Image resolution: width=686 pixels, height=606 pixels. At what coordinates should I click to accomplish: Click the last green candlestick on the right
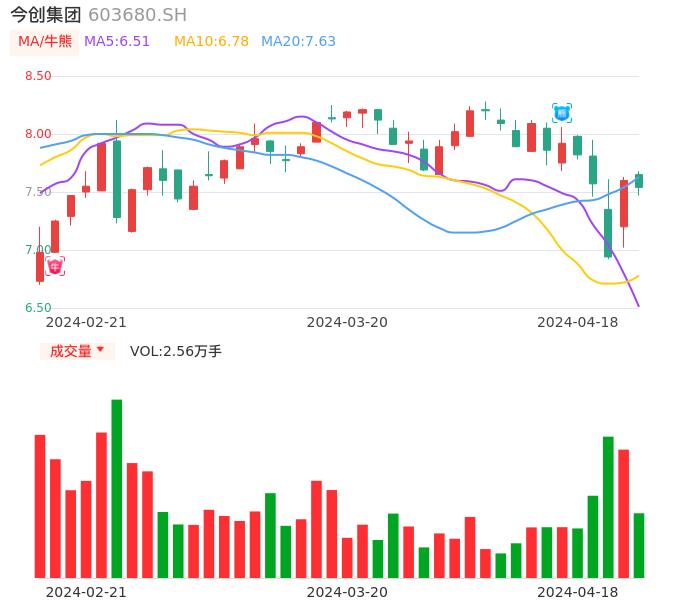639,181
